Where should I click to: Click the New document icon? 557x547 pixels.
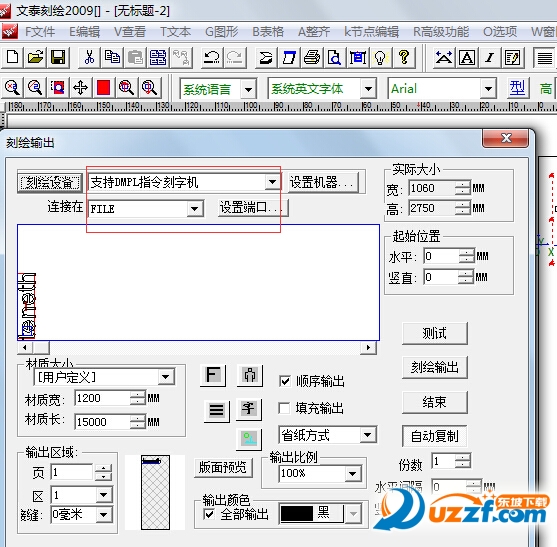[13, 57]
